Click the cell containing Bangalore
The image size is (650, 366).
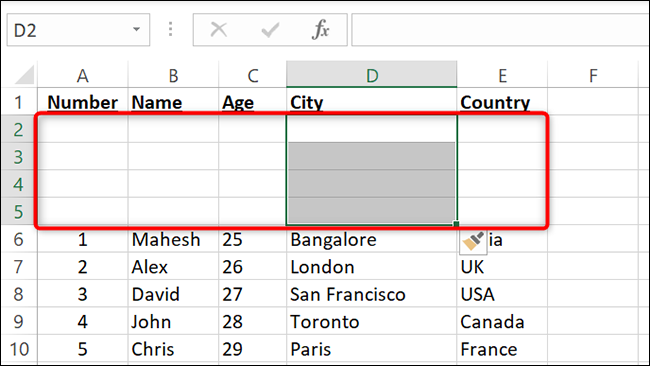click(371, 239)
